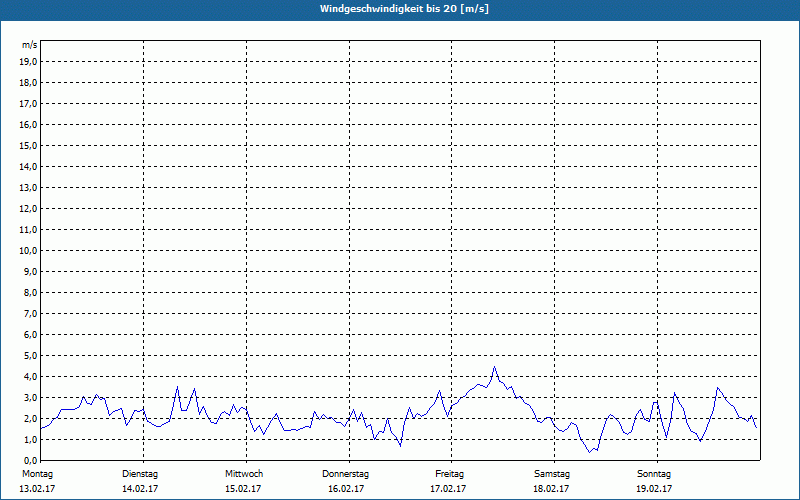Select the Montag day label

[37, 473]
